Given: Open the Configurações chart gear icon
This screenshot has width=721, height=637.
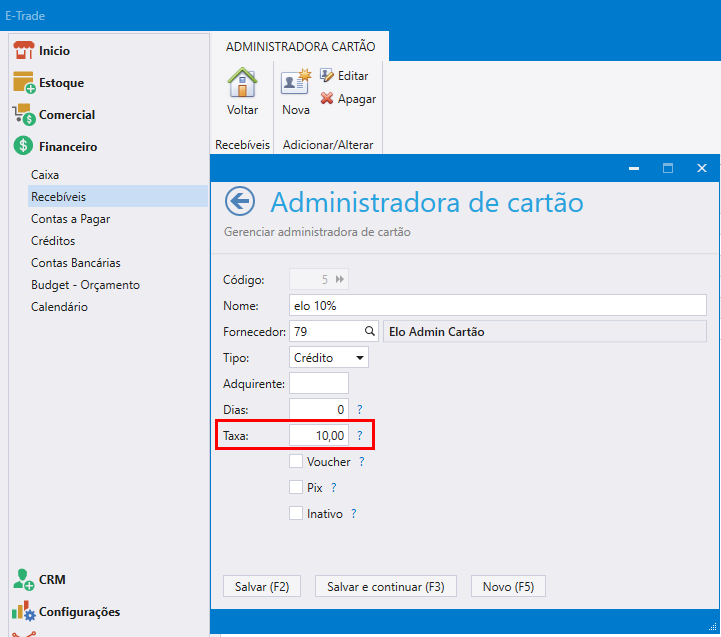Looking at the screenshot, I should [x=23, y=611].
